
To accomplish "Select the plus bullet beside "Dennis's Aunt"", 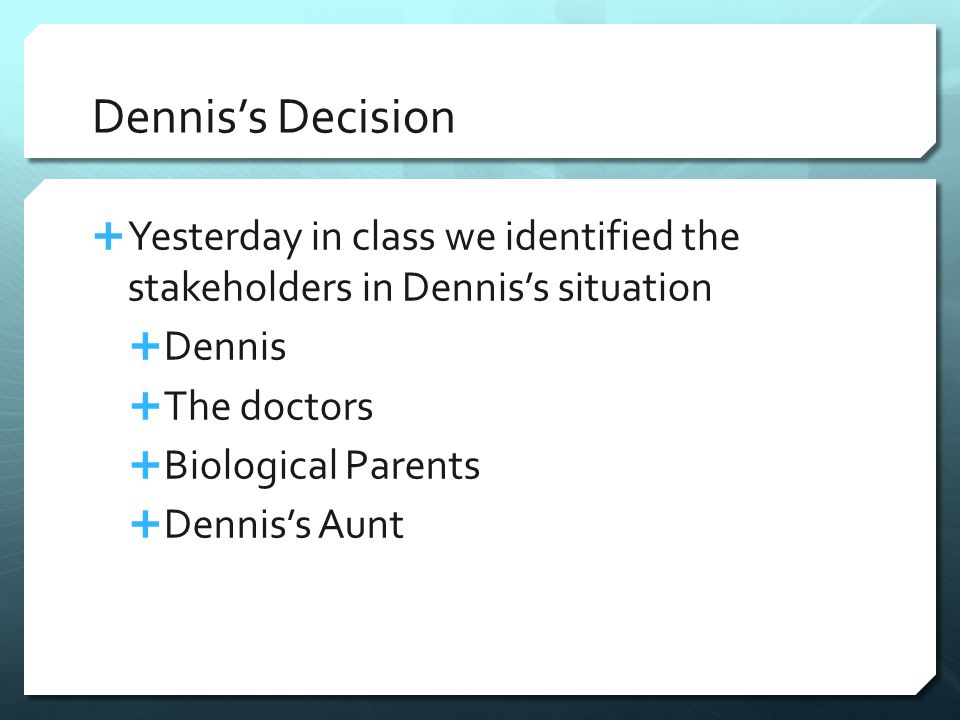I will click(x=145, y=525).
